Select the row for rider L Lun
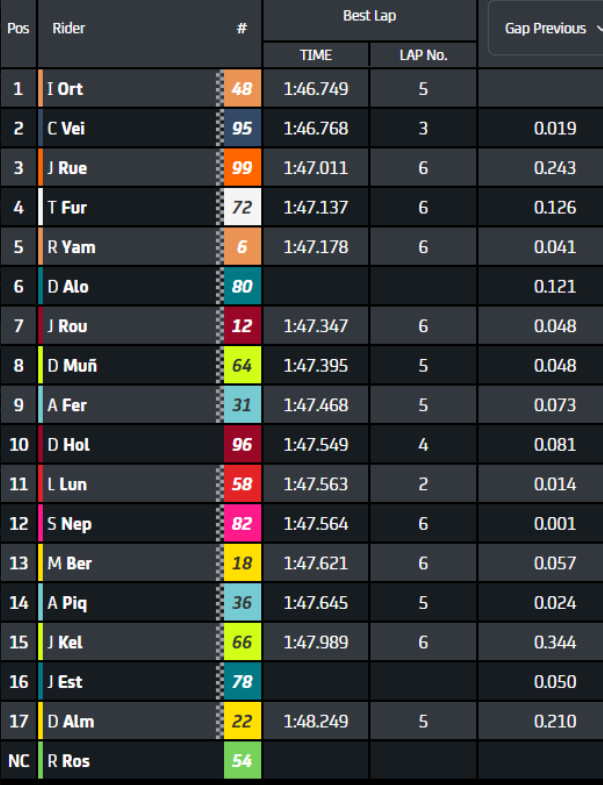This screenshot has width=603, height=785. tap(67, 485)
